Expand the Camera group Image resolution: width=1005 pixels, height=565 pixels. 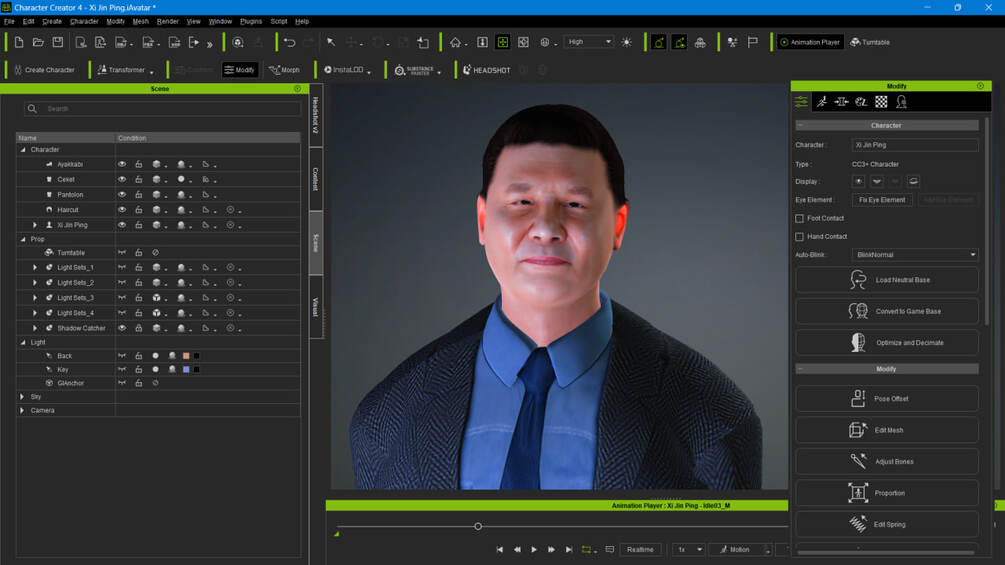click(22, 410)
